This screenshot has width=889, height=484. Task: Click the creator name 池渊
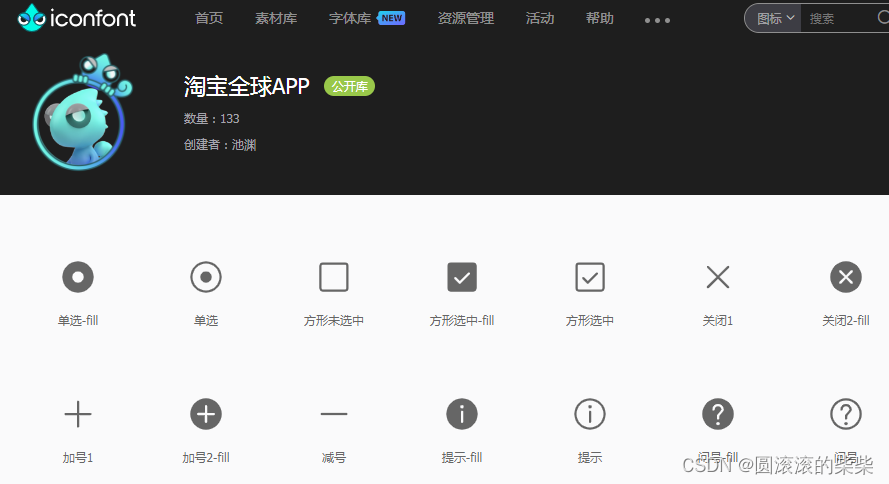click(244, 145)
